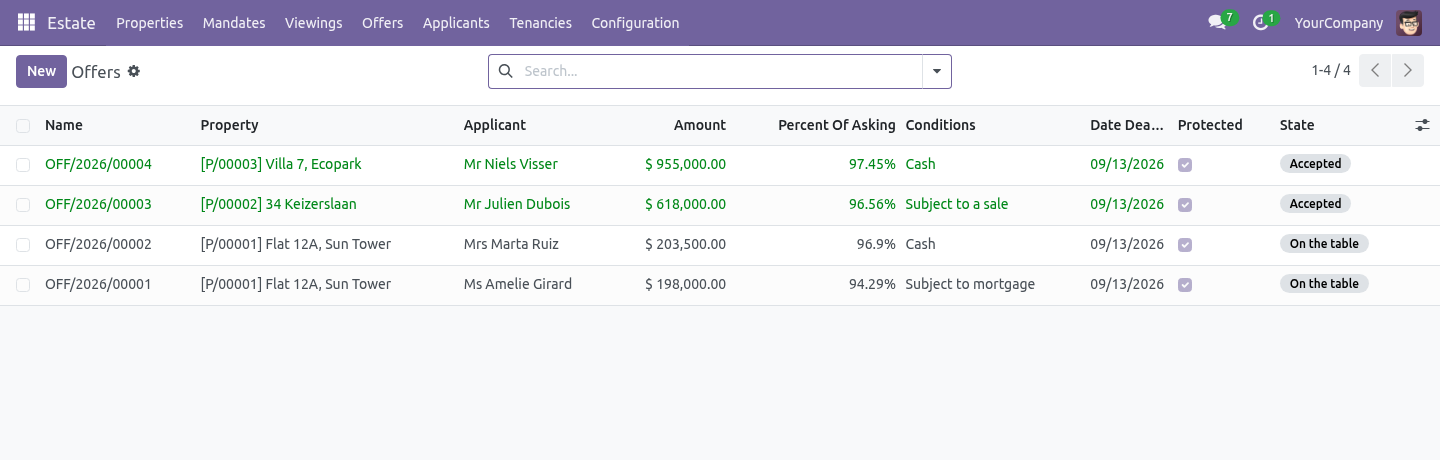Toggle Protected checkbox for Amelie Girard offer
Screen dimensions: 1440x460
pos(1185,284)
